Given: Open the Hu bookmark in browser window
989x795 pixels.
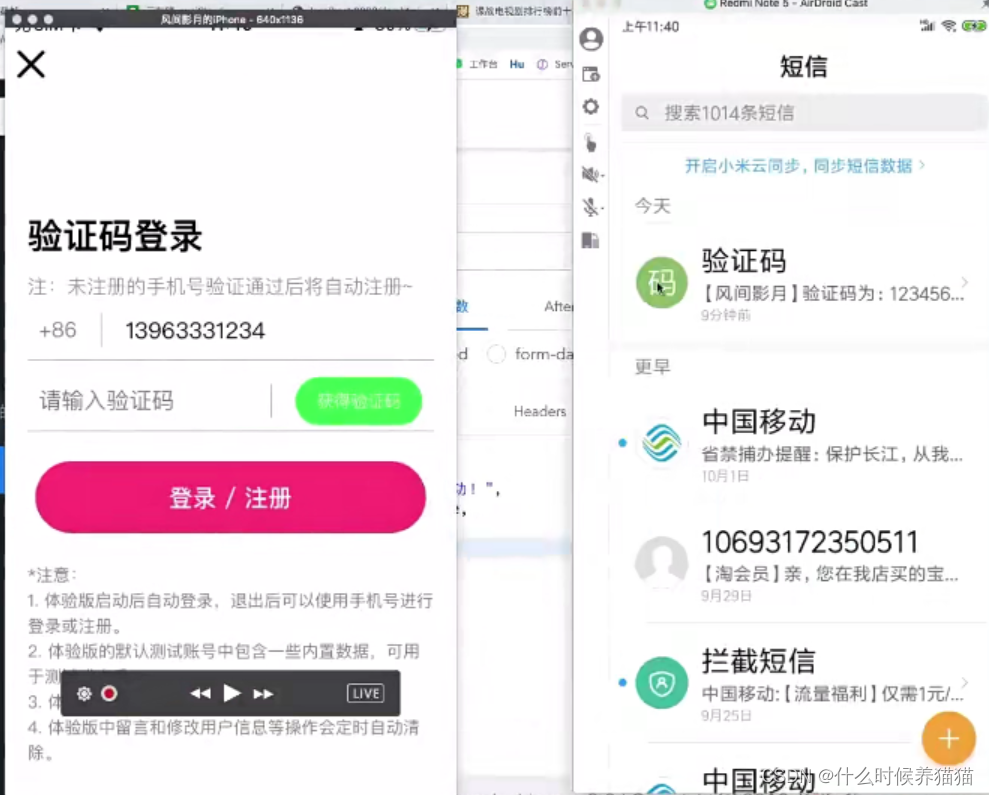Looking at the screenshot, I should tap(517, 64).
